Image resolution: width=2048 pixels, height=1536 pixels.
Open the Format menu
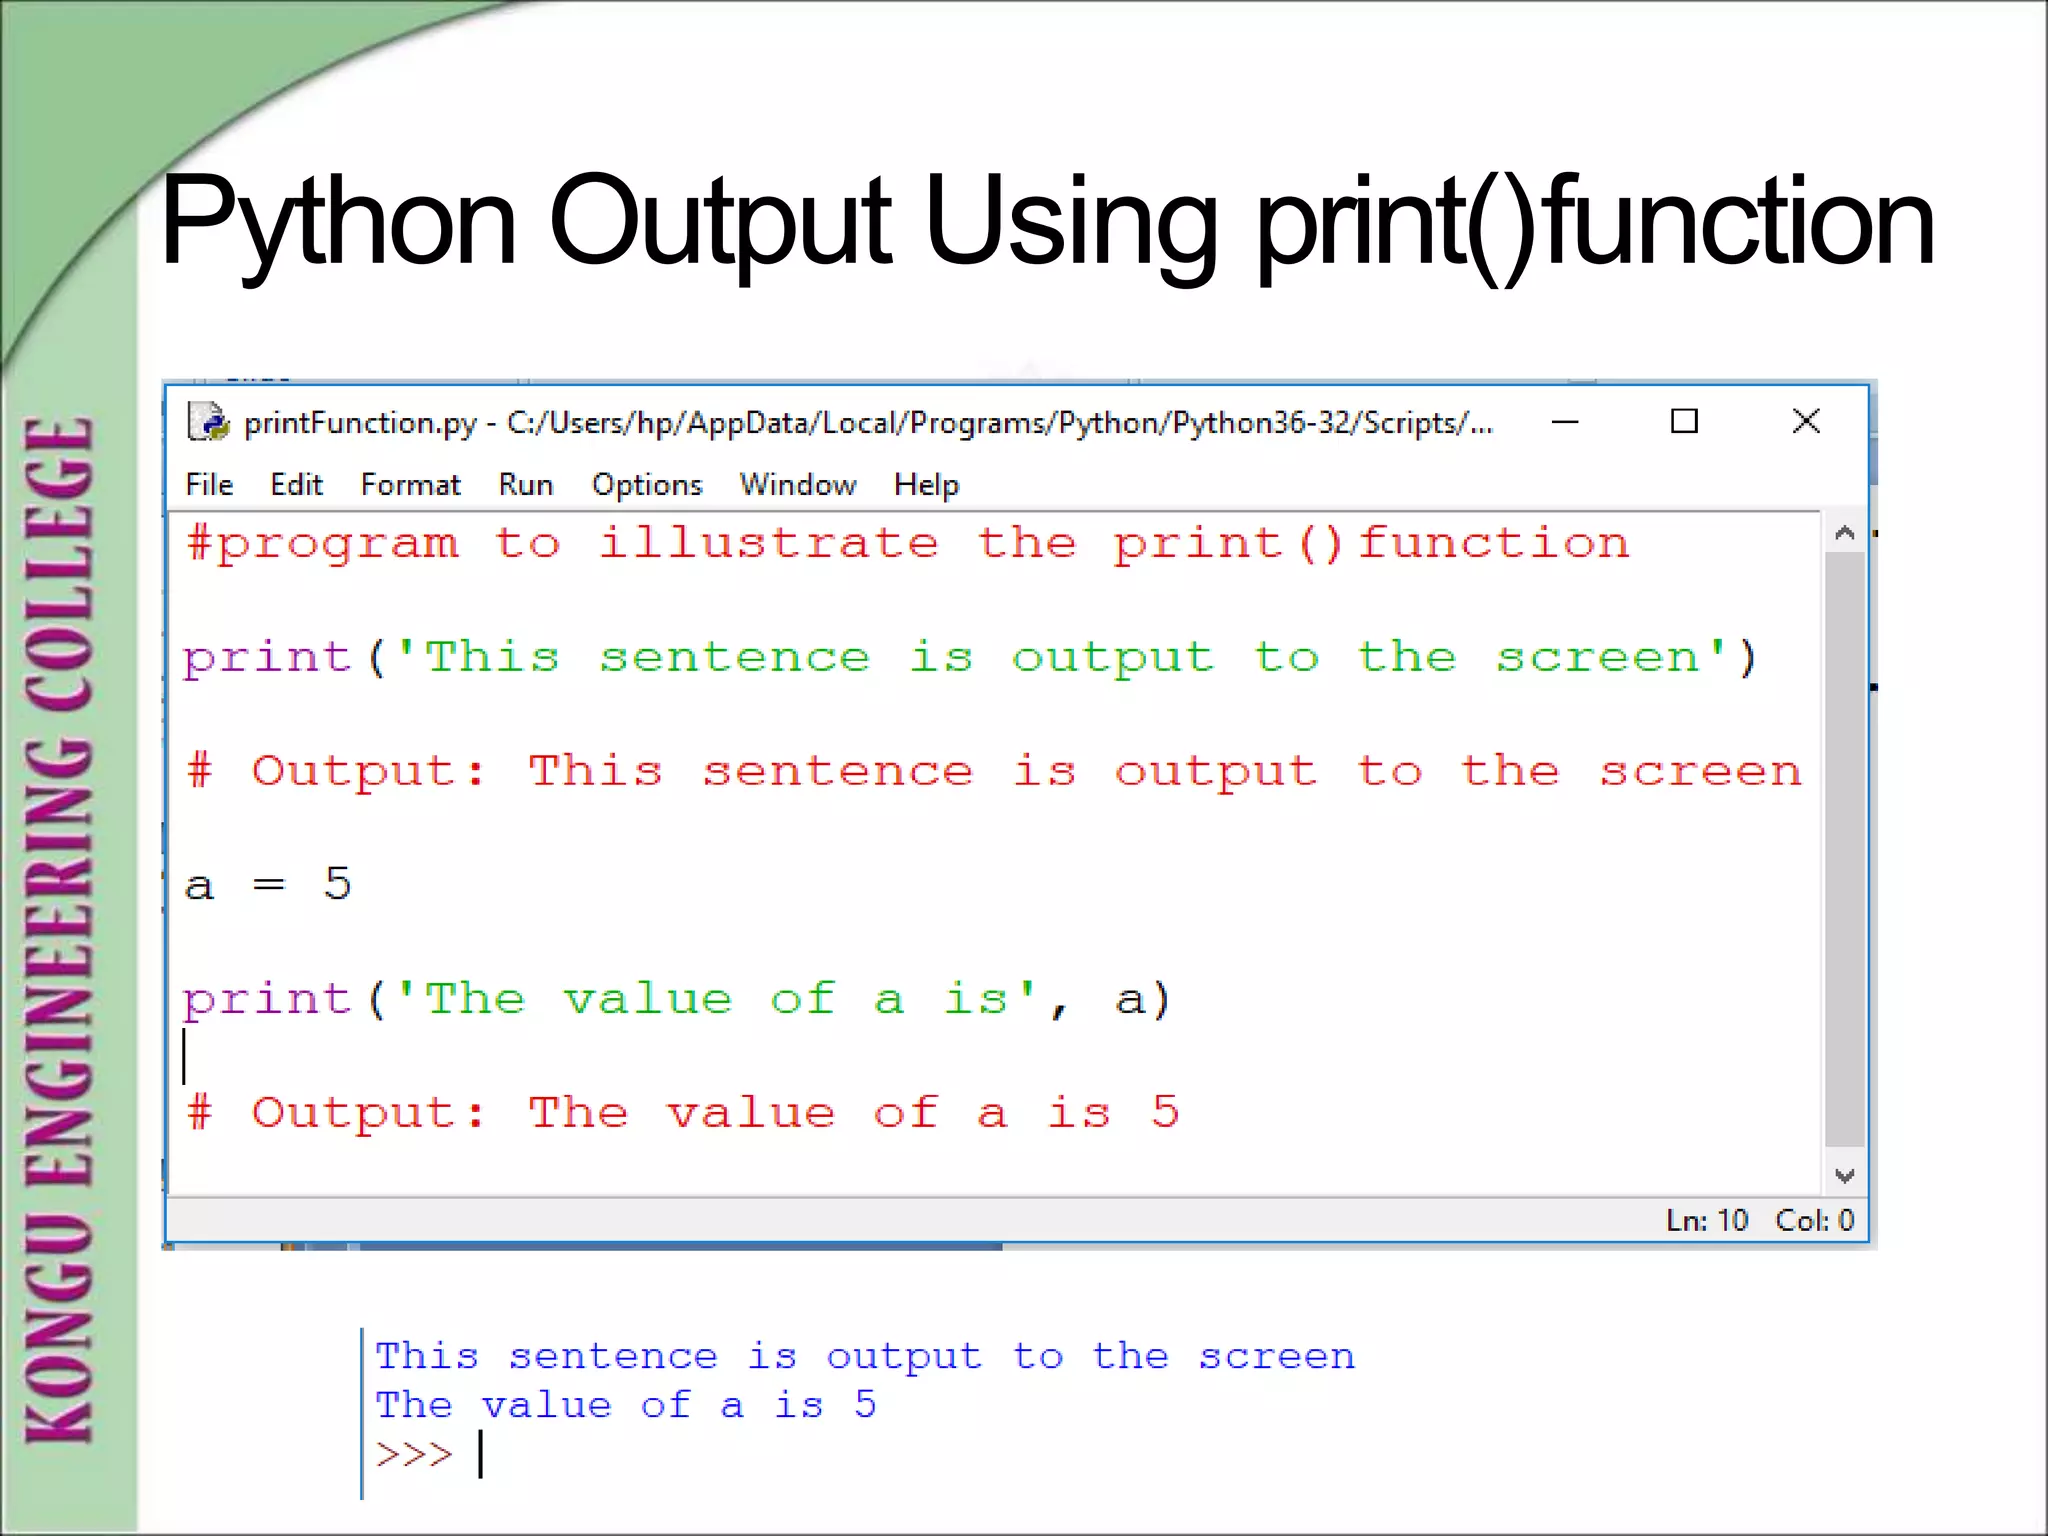pyautogui.click(x=410, y=485)
